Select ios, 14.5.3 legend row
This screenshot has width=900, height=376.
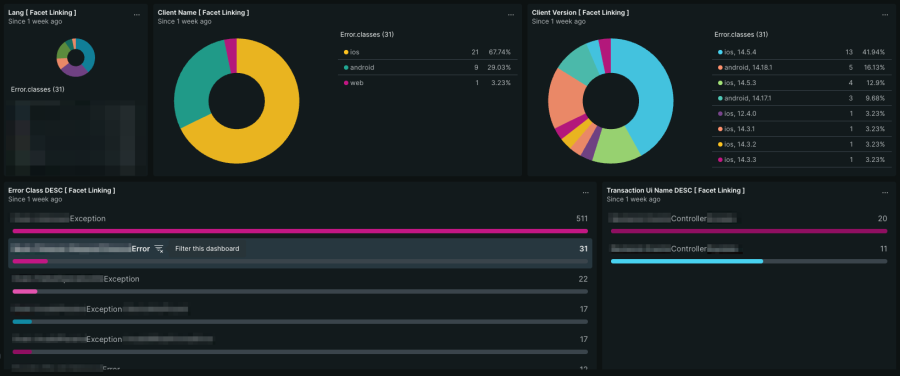pyautogui.click(x=801, y=83)
